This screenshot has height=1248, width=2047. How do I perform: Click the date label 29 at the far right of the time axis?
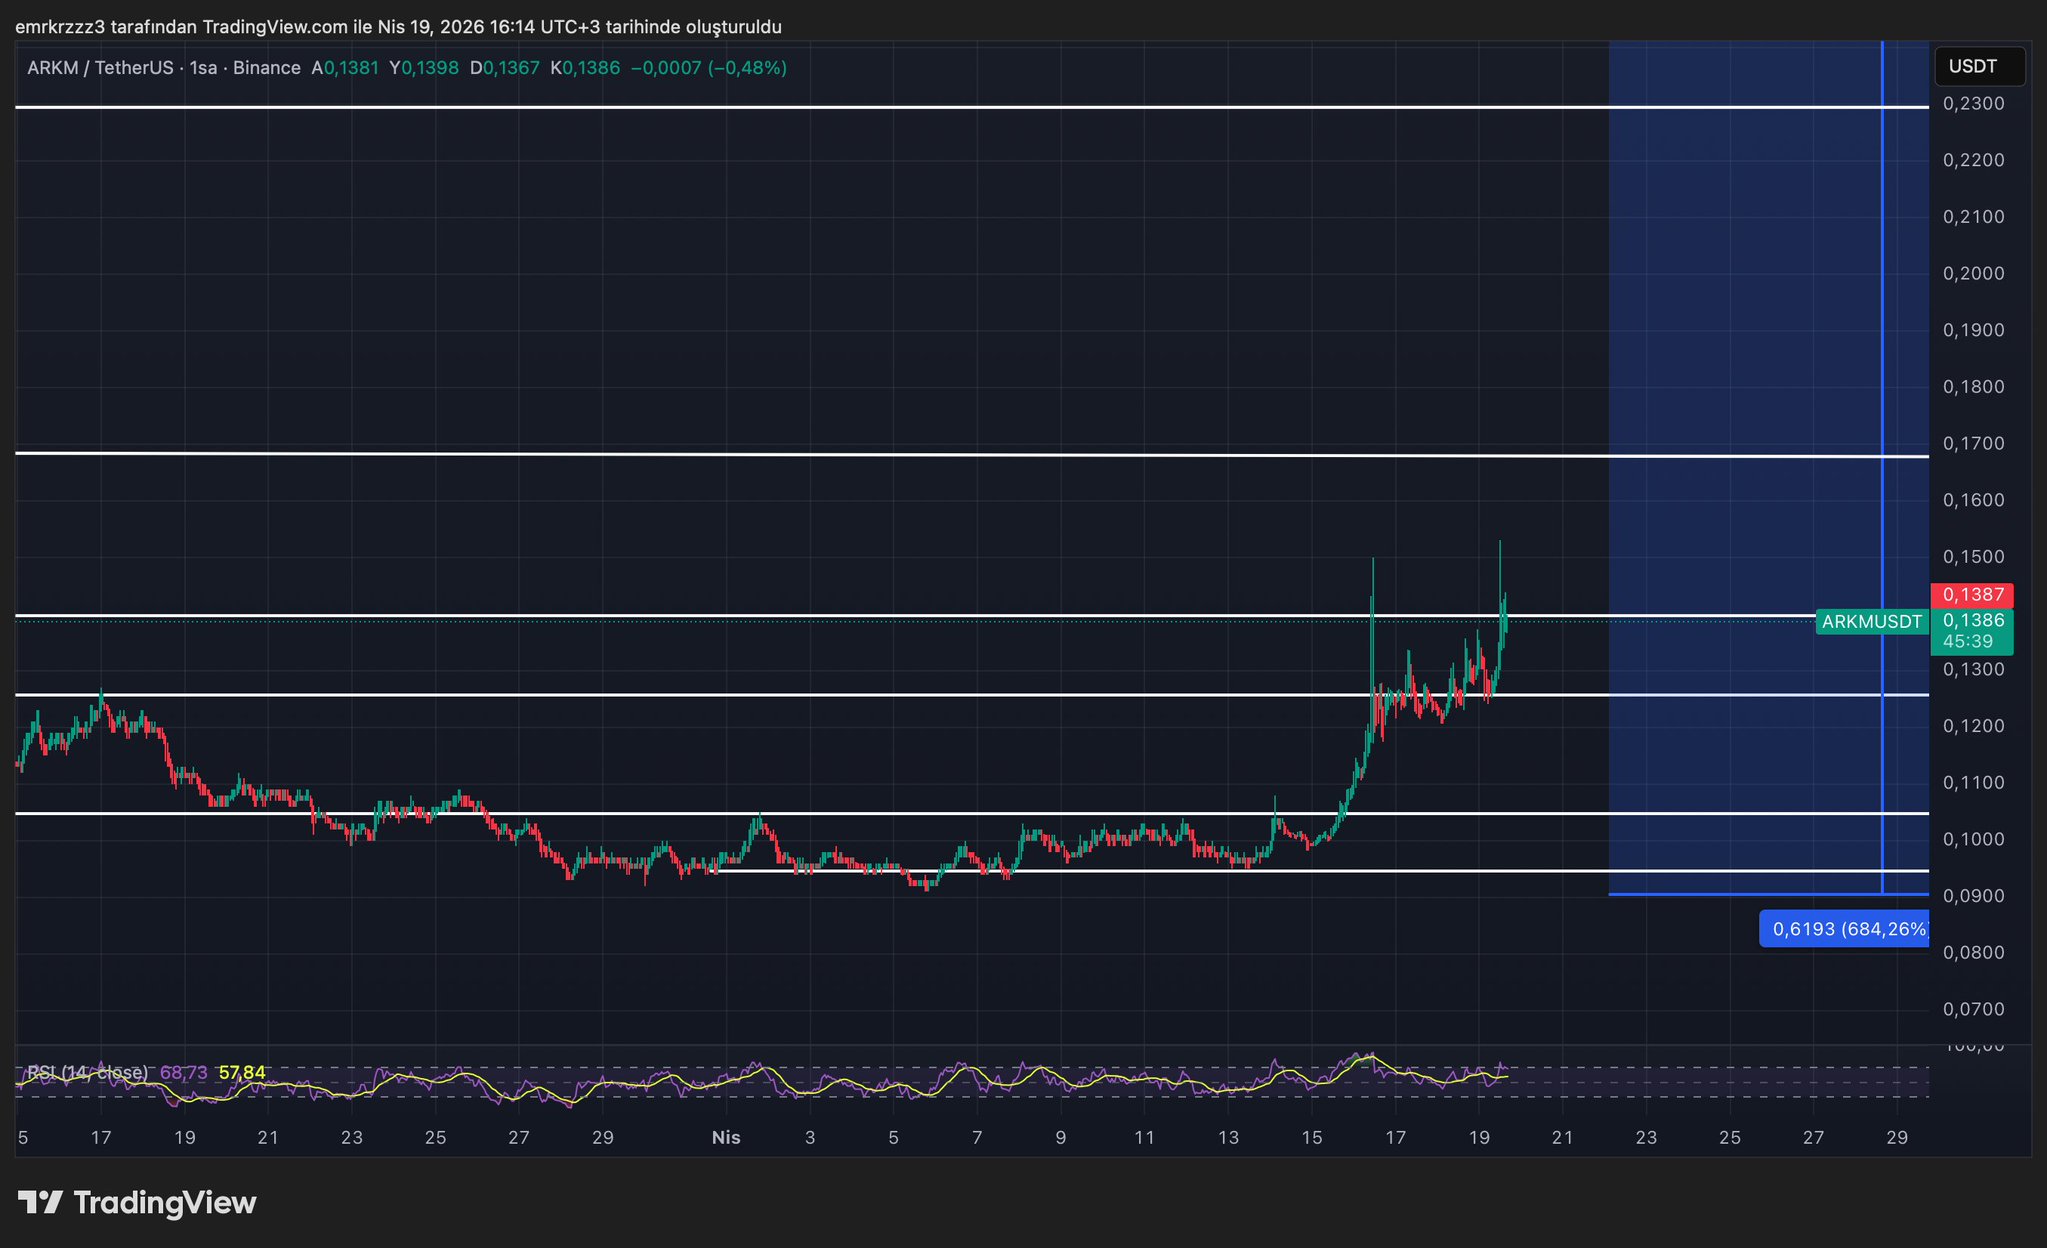coord(1896,1138)
